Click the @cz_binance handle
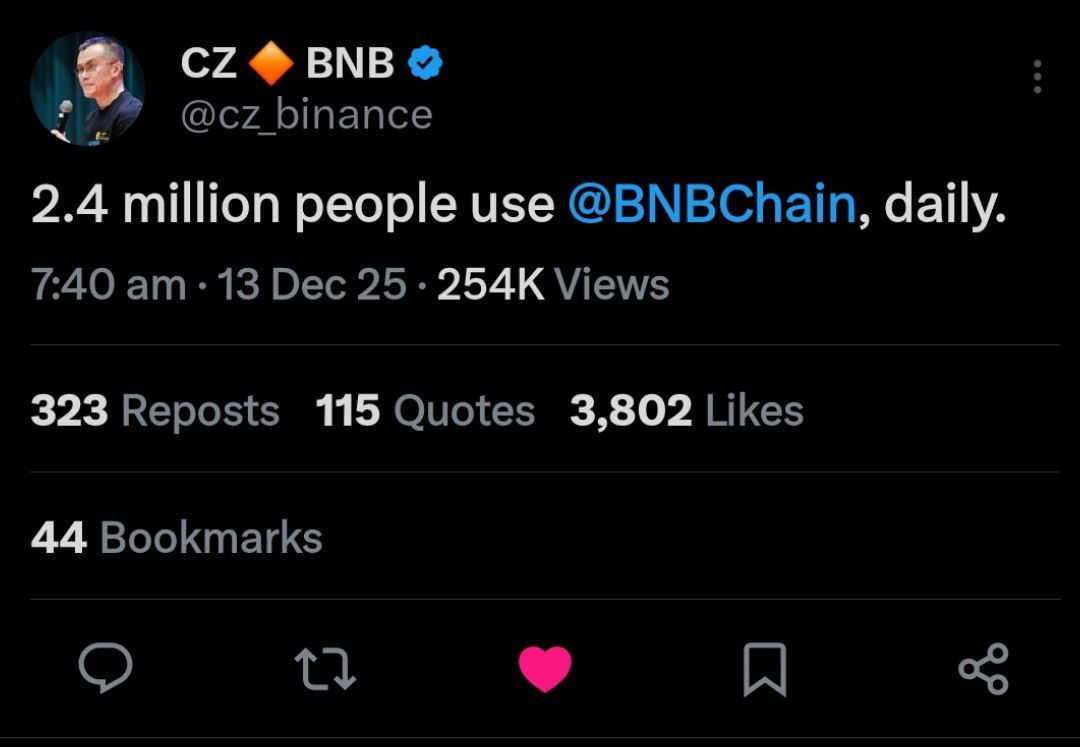The image size is (1080, 747). (x=306, y=114)
